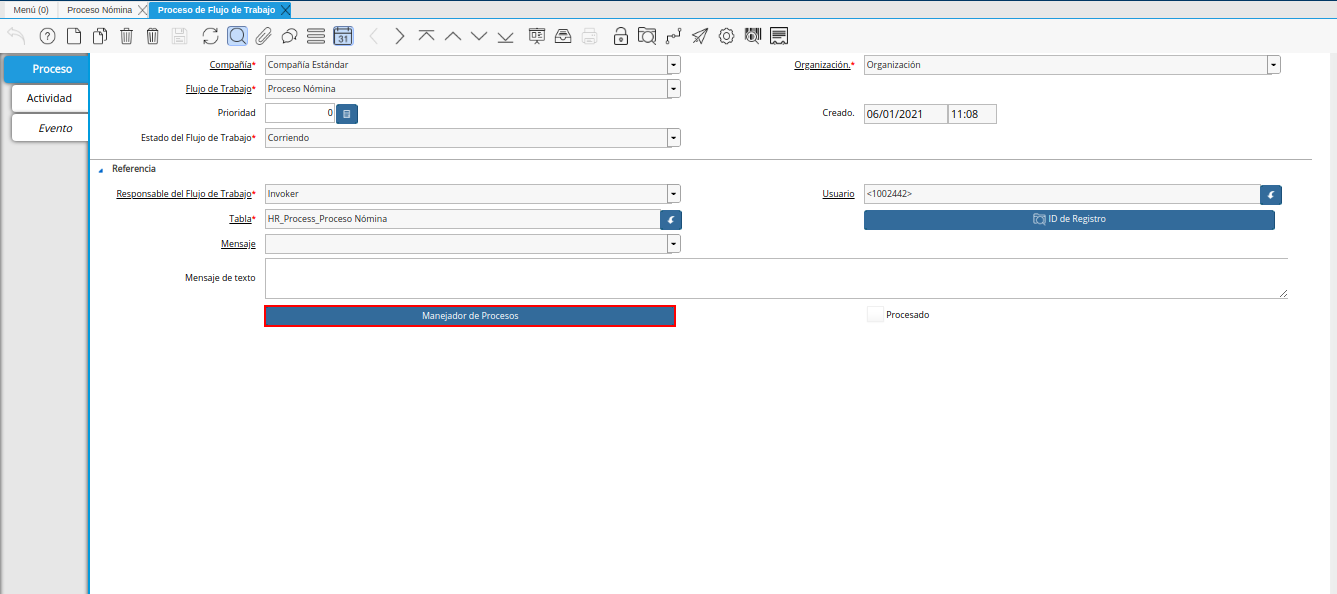Click the Refresh arrows toolbar icon

210,37
